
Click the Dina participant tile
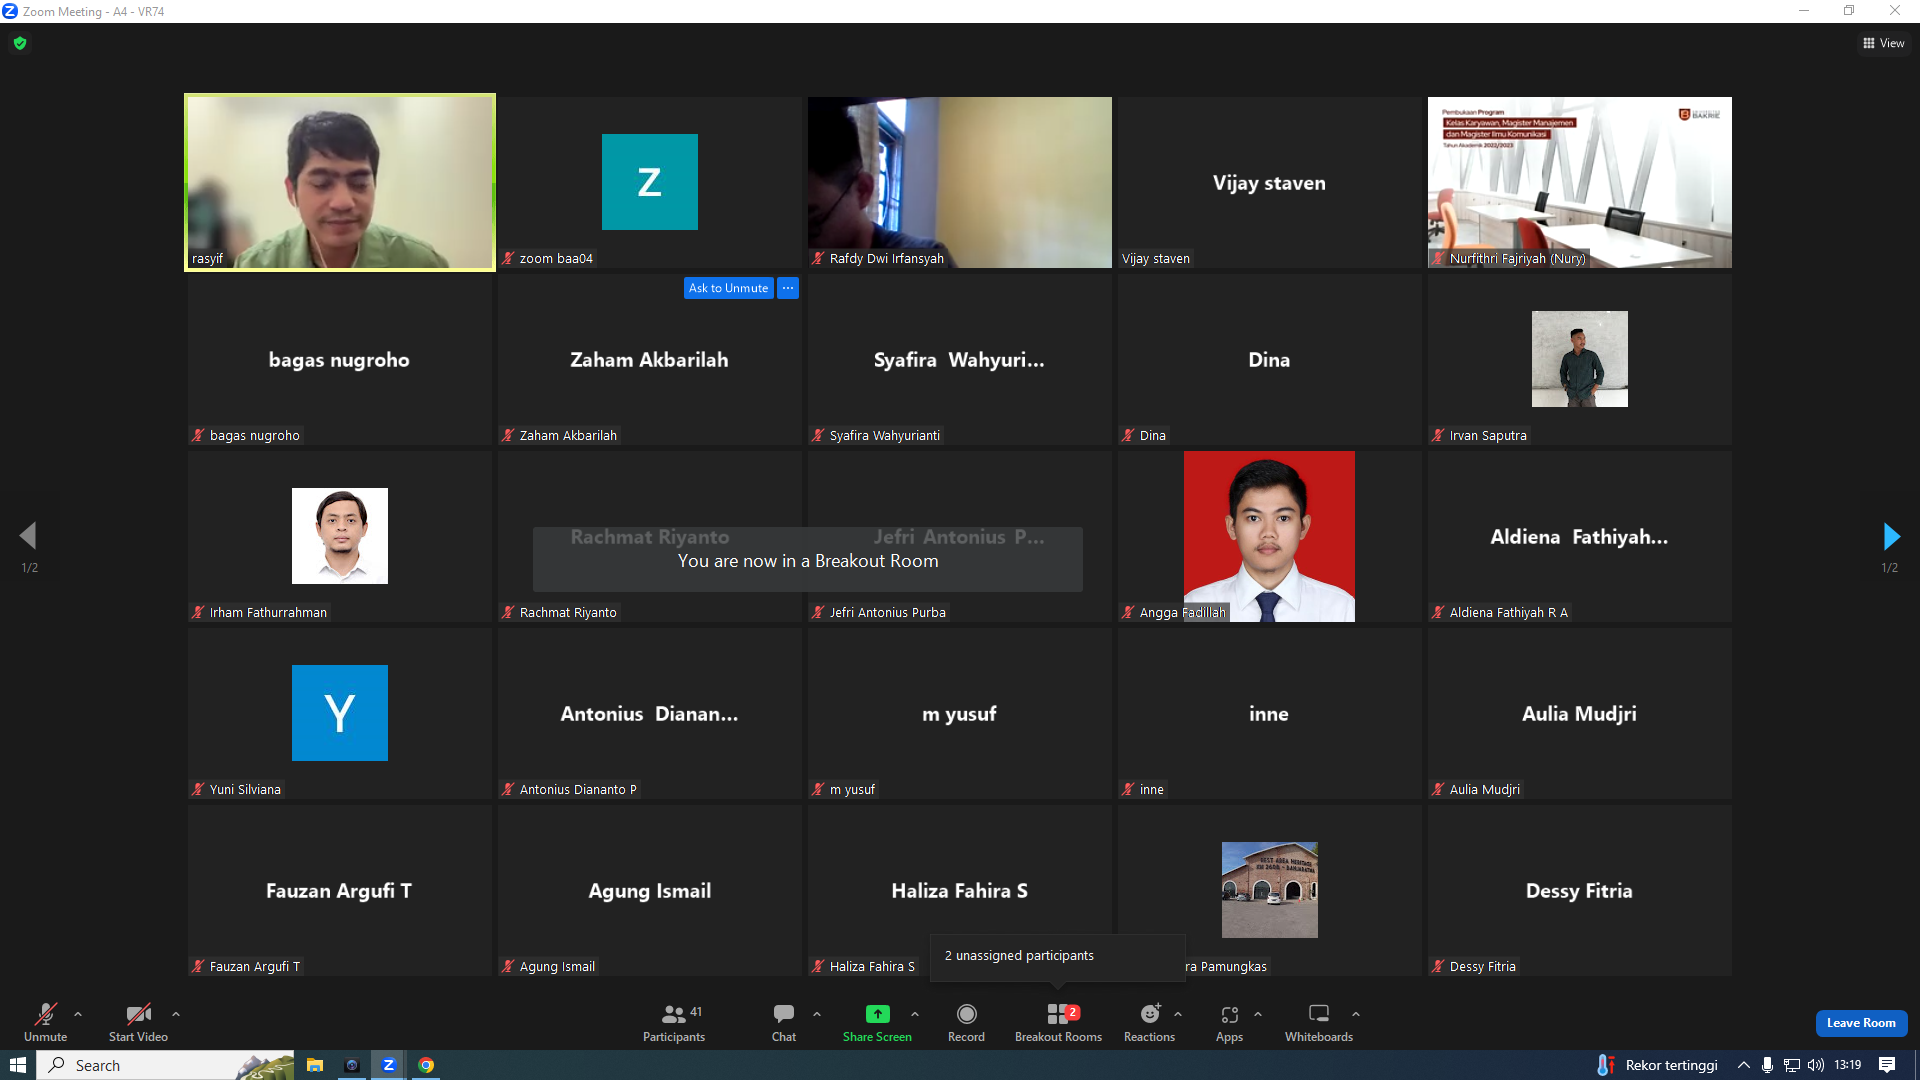(x=1269, y=359)
